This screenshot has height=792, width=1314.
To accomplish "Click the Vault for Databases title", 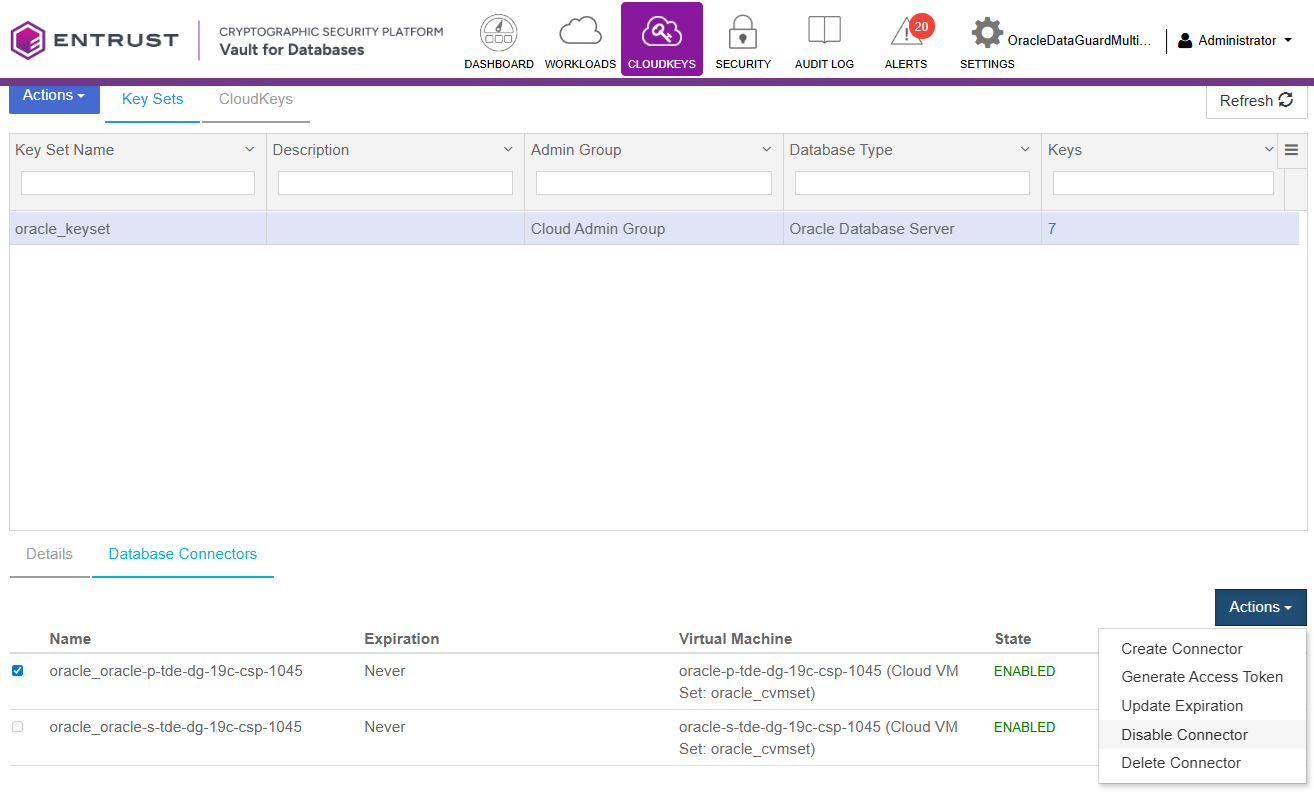I will pos(292,50).
